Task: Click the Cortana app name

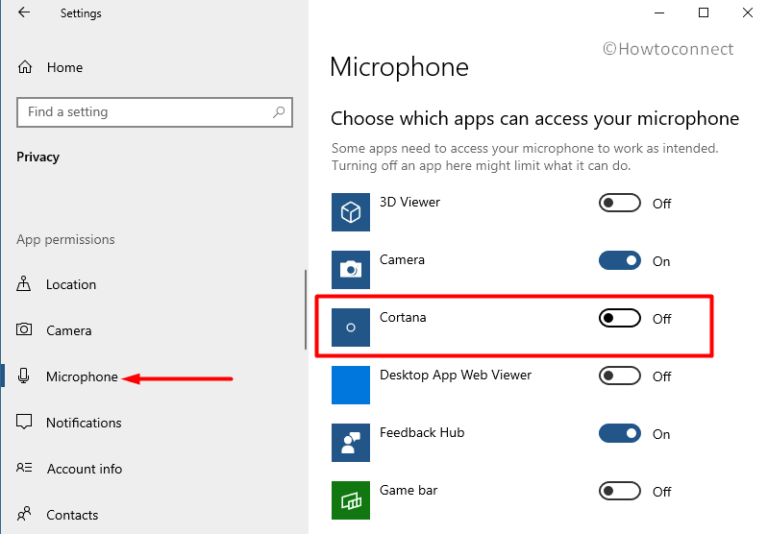Action: point(403,317)
